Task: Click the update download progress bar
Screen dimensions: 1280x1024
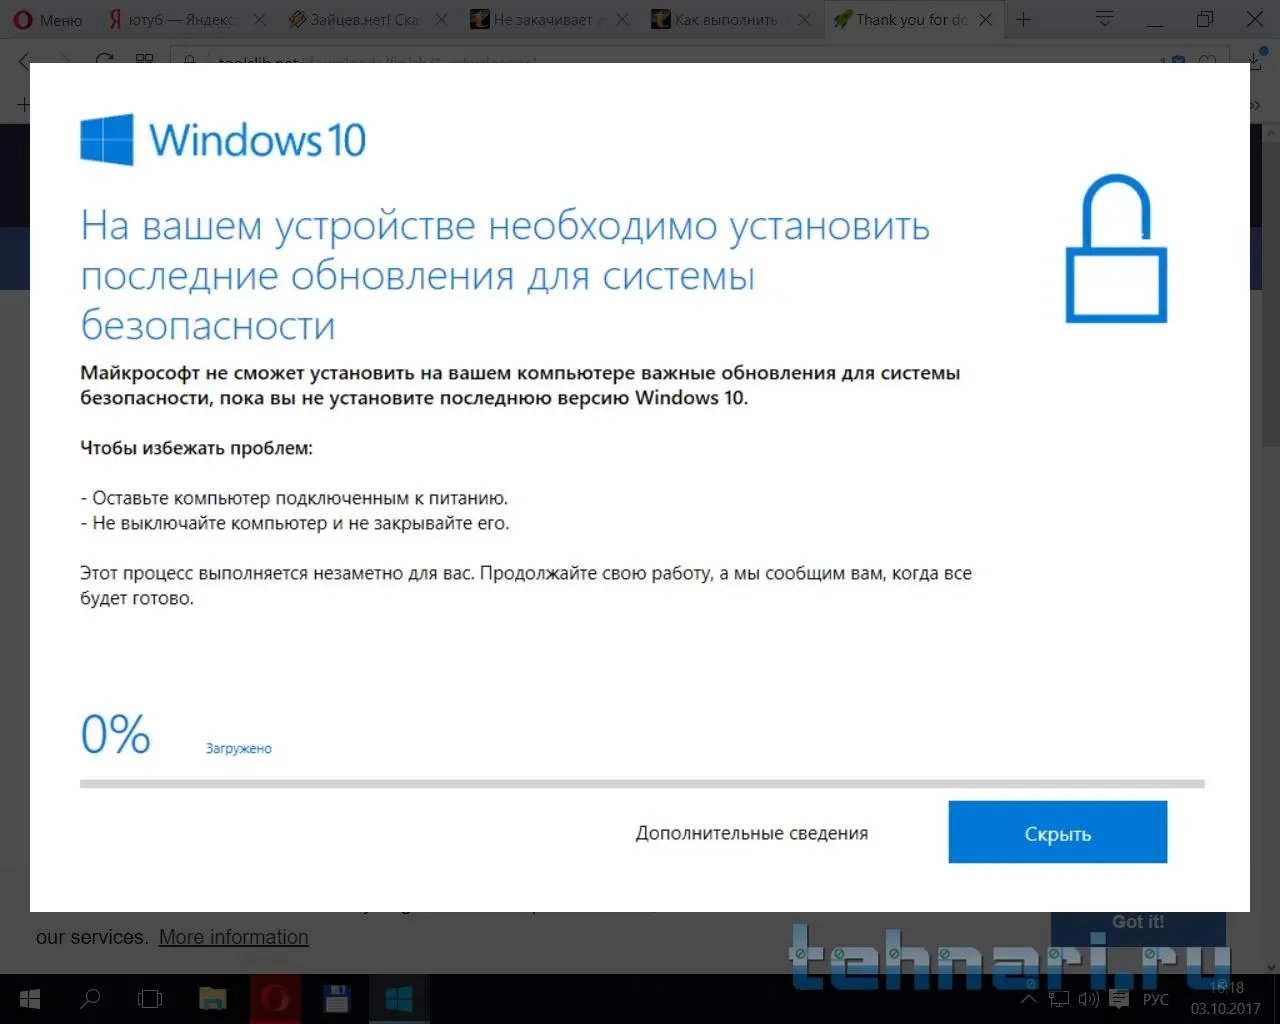Action: 642,784
